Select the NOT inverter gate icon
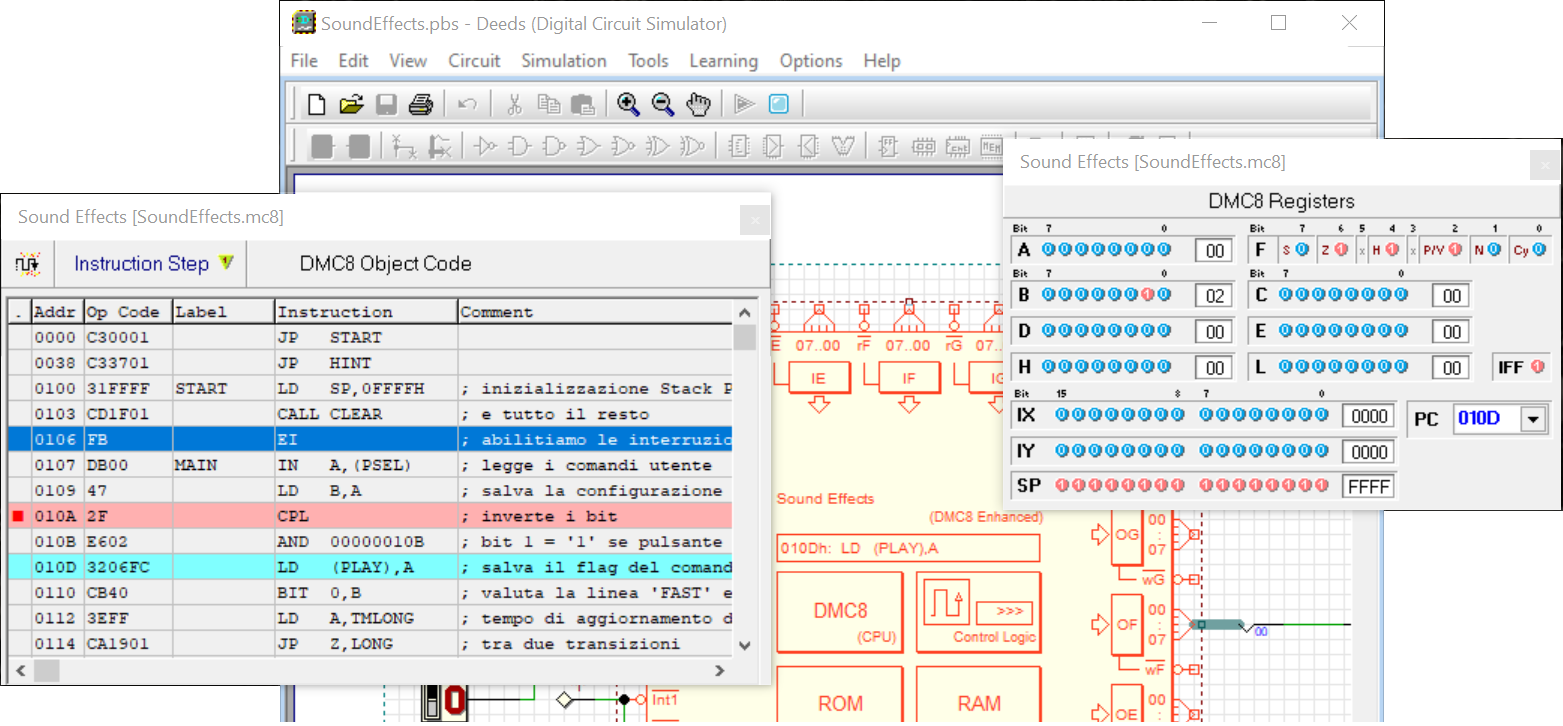 click(x=486, y=147)
